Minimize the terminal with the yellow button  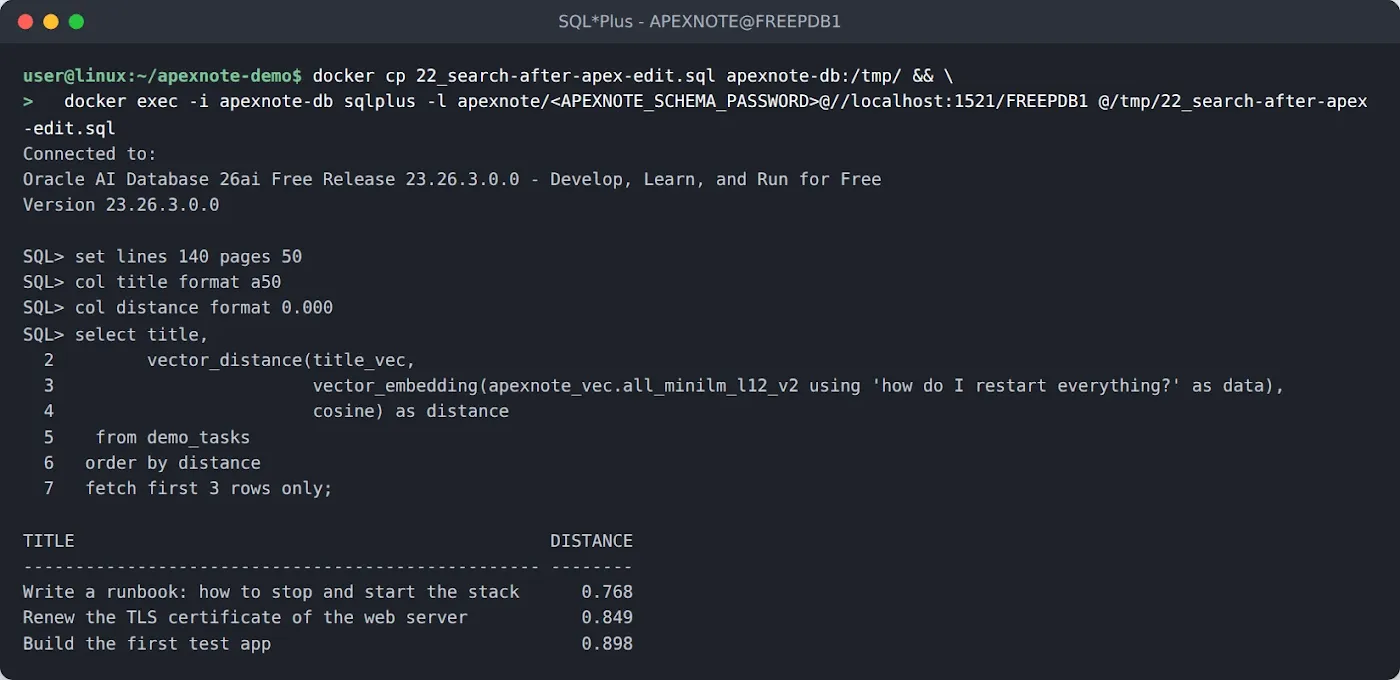[50, 21]
